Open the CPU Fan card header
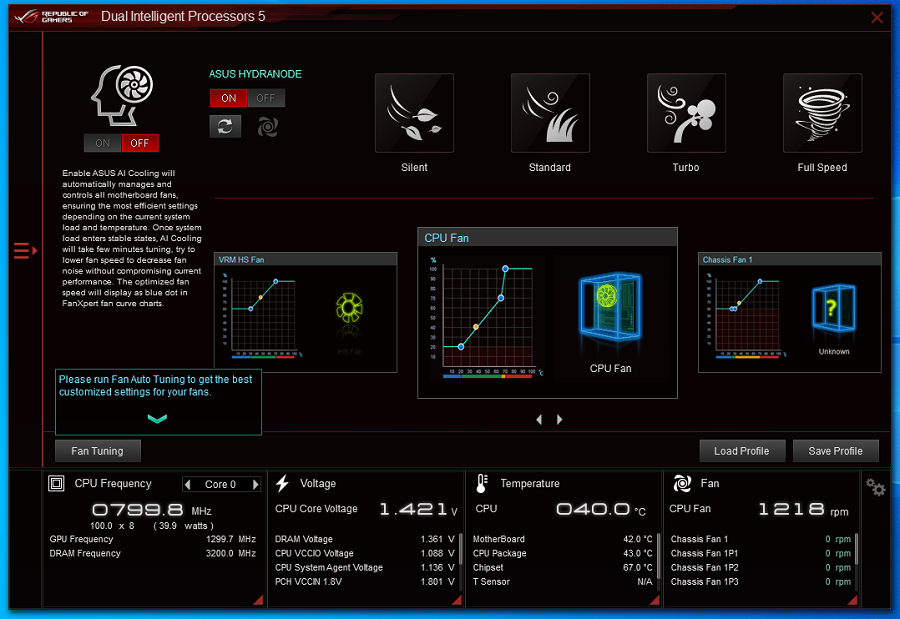 point(547,238)
